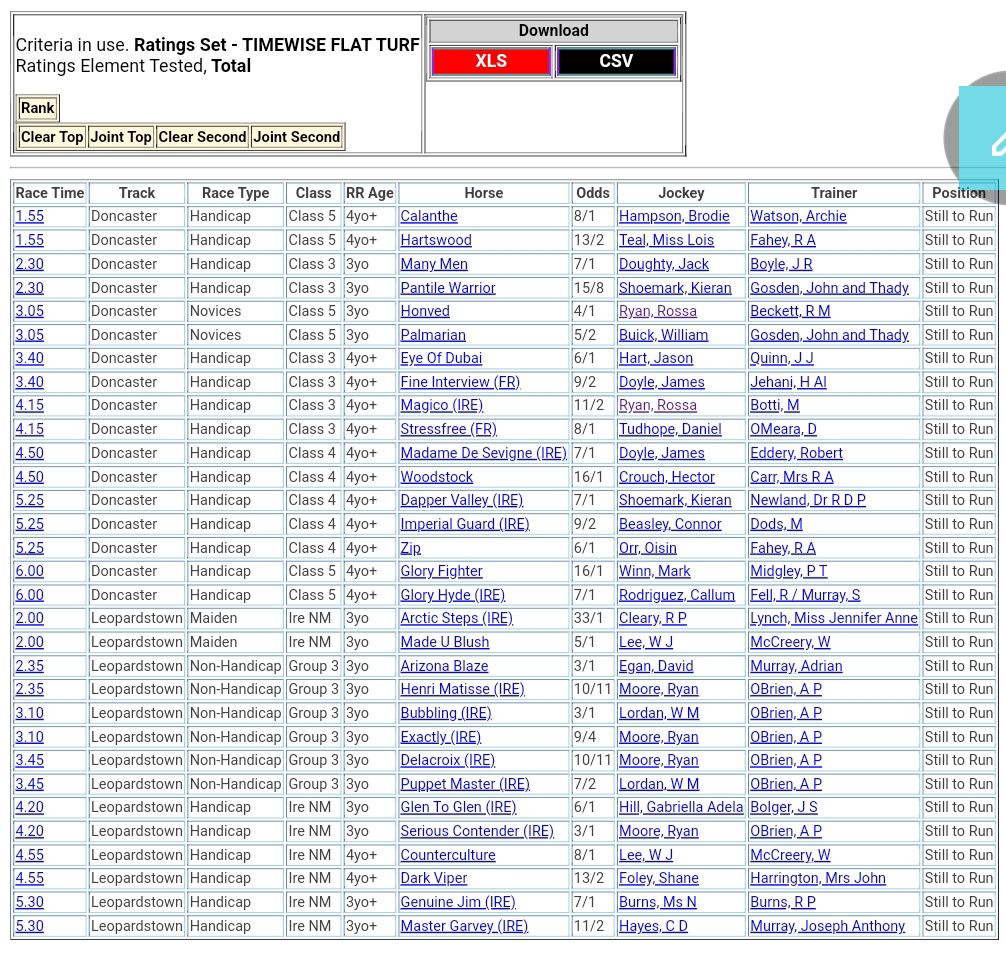View jockey Hampson, Brodie link
1006x956 pixels.
pos(674,216)
